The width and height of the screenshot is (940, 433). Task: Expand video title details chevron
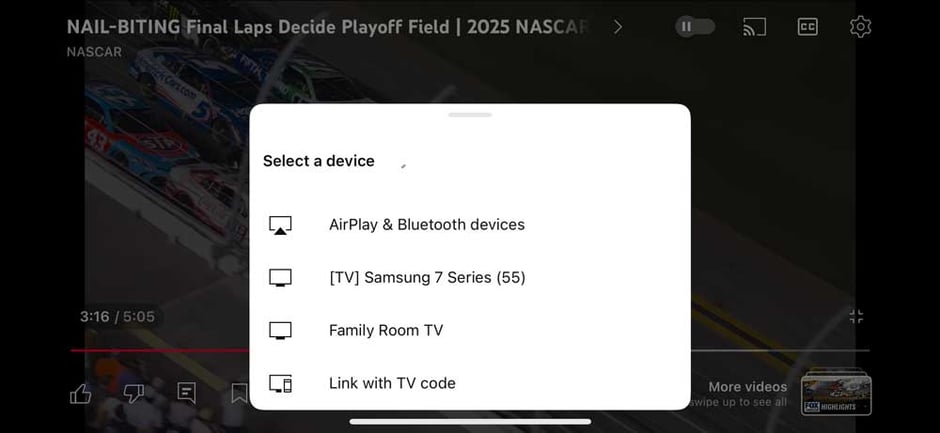(x=618, y=27)
